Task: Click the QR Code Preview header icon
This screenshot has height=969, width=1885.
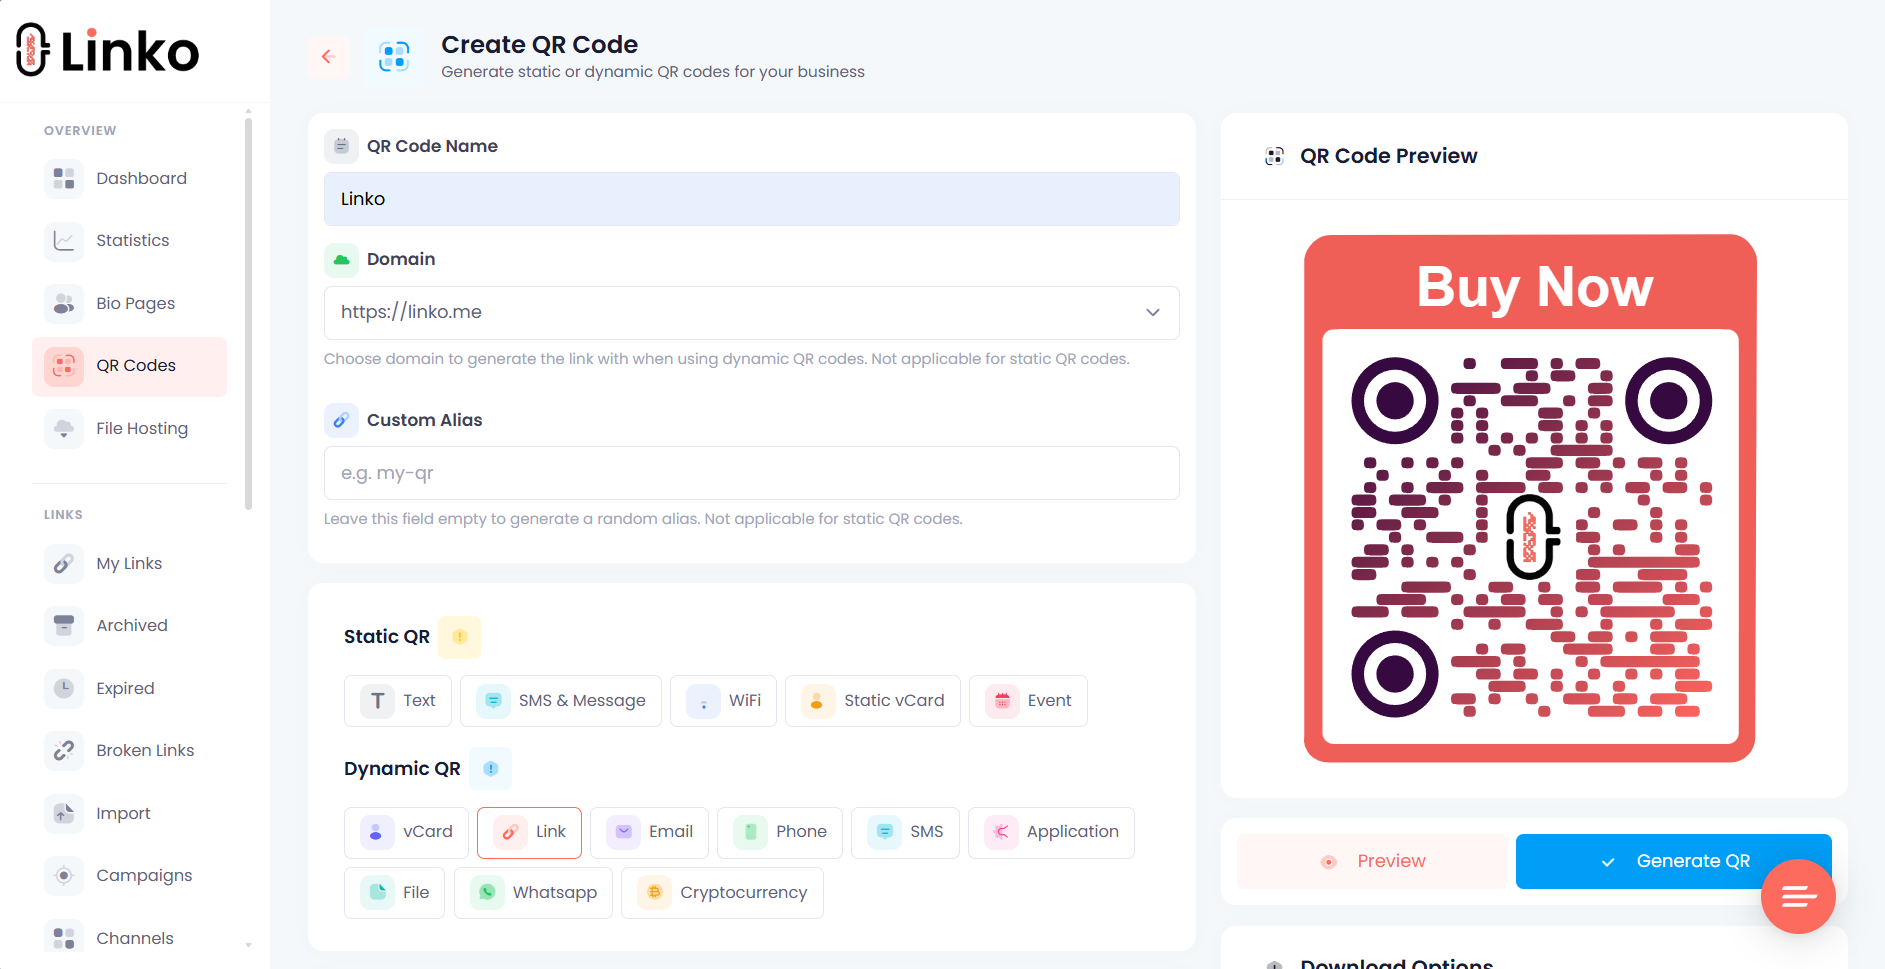Action: 1274,156
